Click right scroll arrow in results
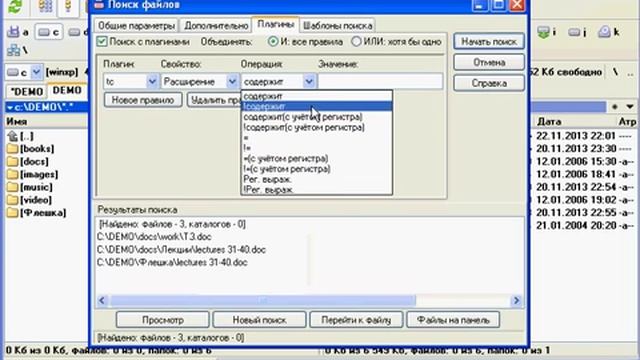 coord(516,301)
